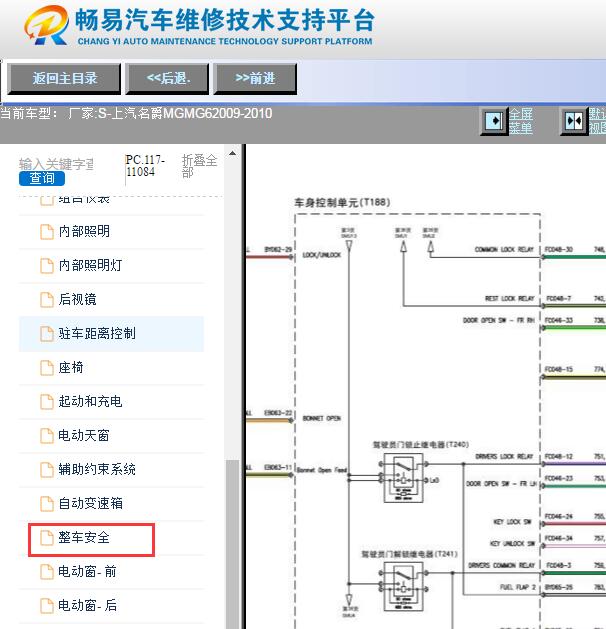Viewport: 606px width, 629px height.
Task: Open the 电动窗-后 entry
Action: pos(87,605)
